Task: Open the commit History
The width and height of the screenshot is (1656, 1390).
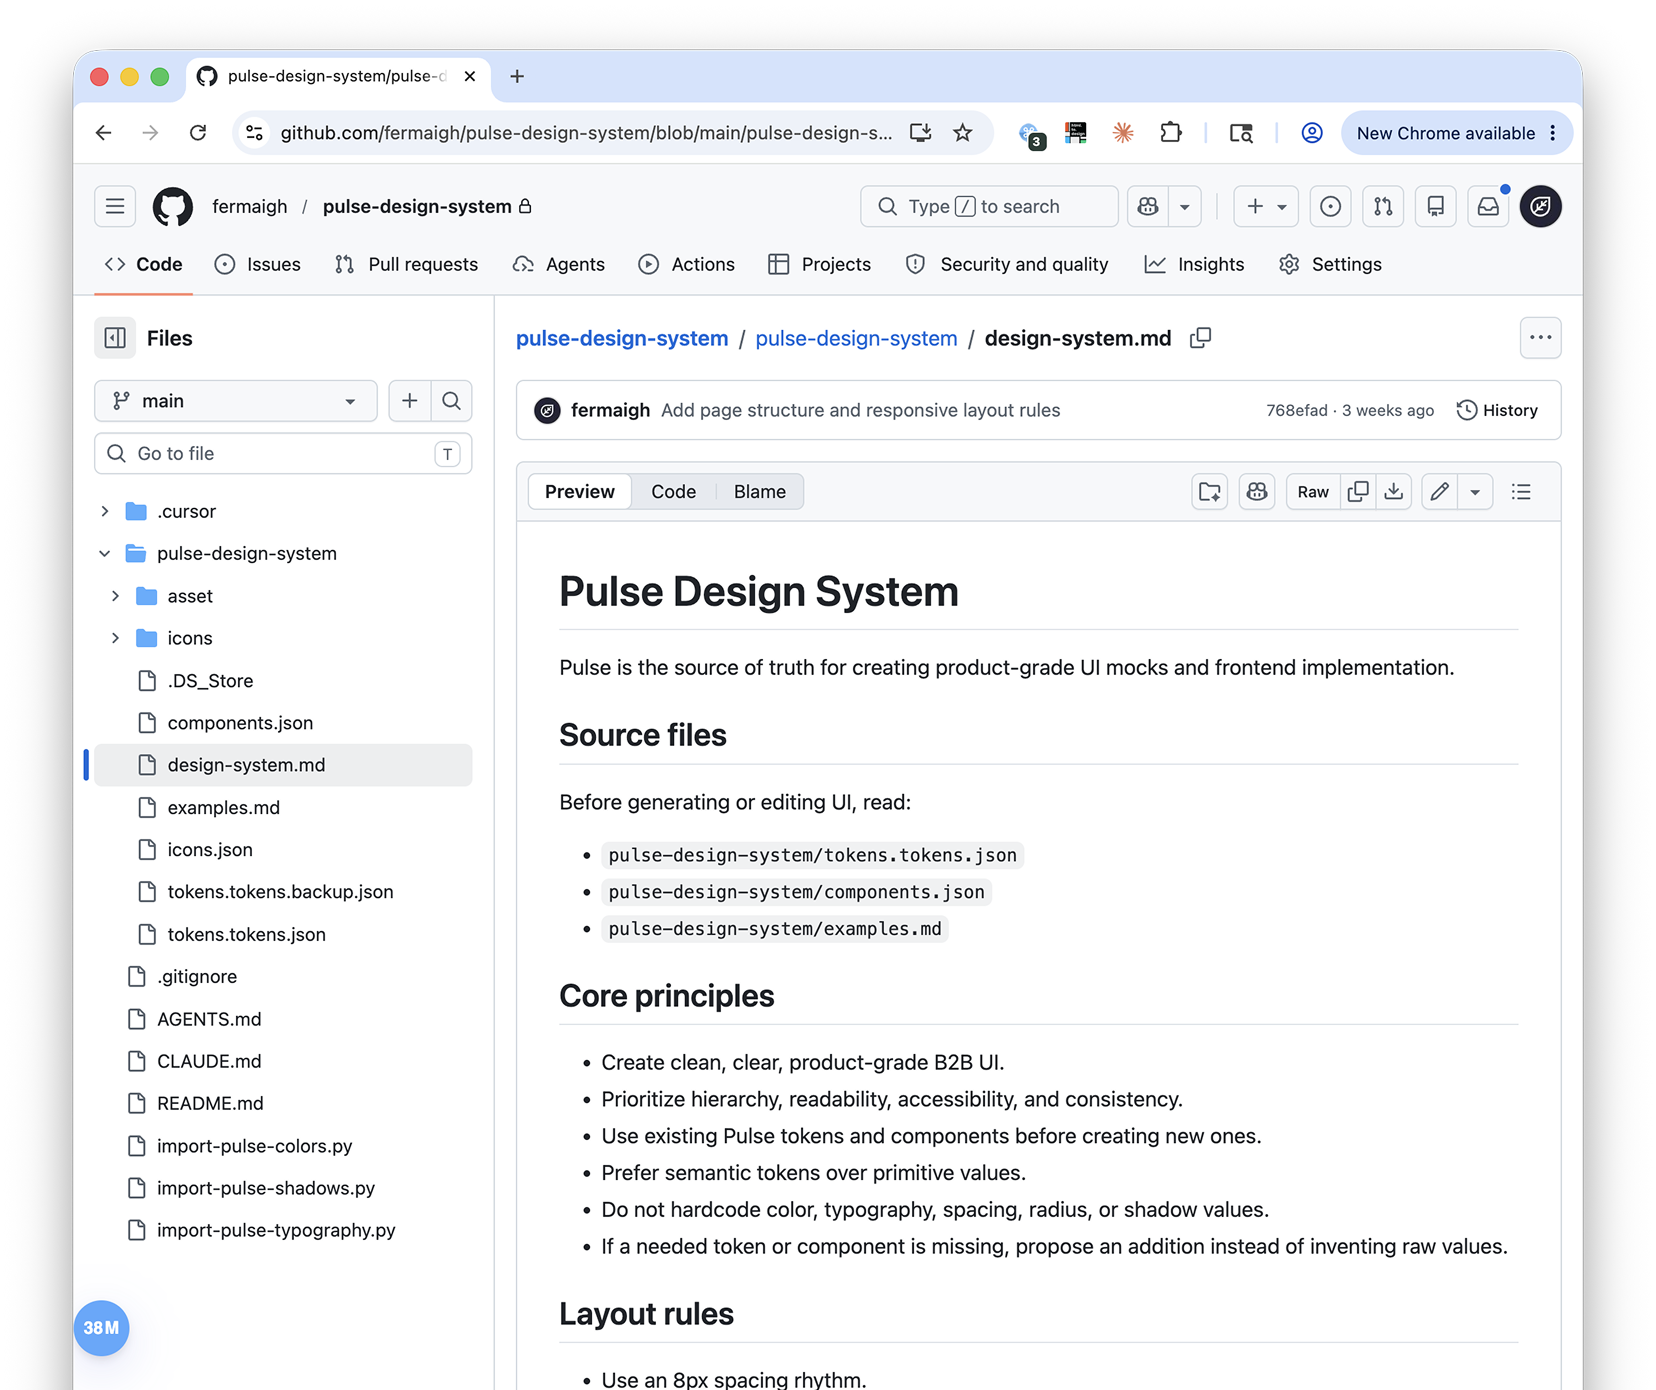Action: [1497, 410]
